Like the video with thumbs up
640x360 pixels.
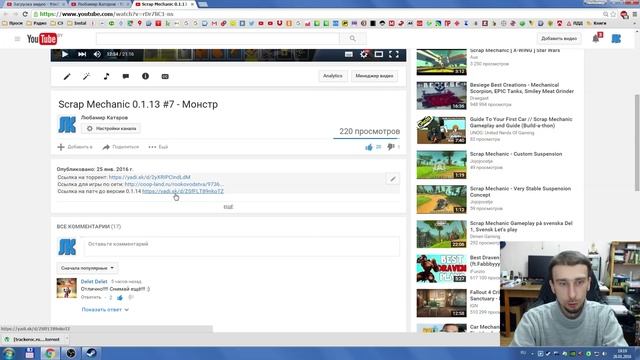click(369, 147)
